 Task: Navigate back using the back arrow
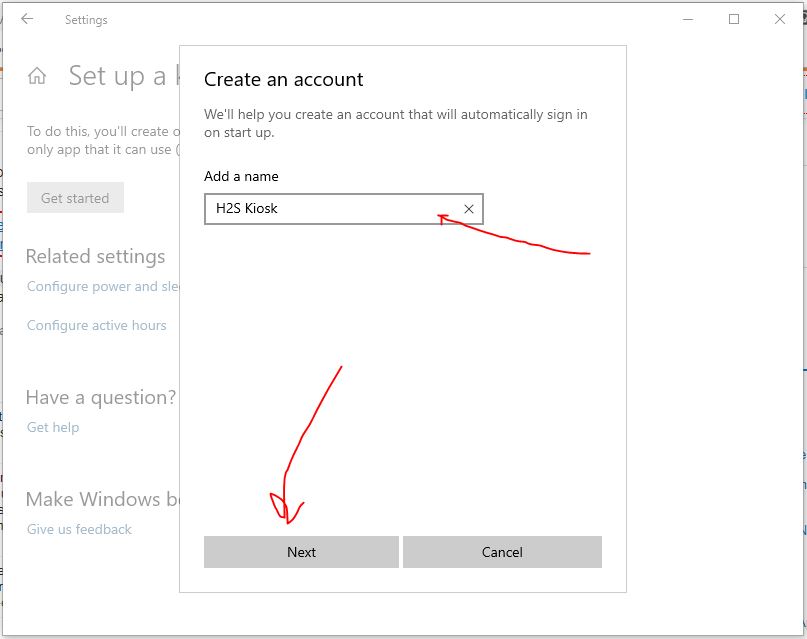27,19
